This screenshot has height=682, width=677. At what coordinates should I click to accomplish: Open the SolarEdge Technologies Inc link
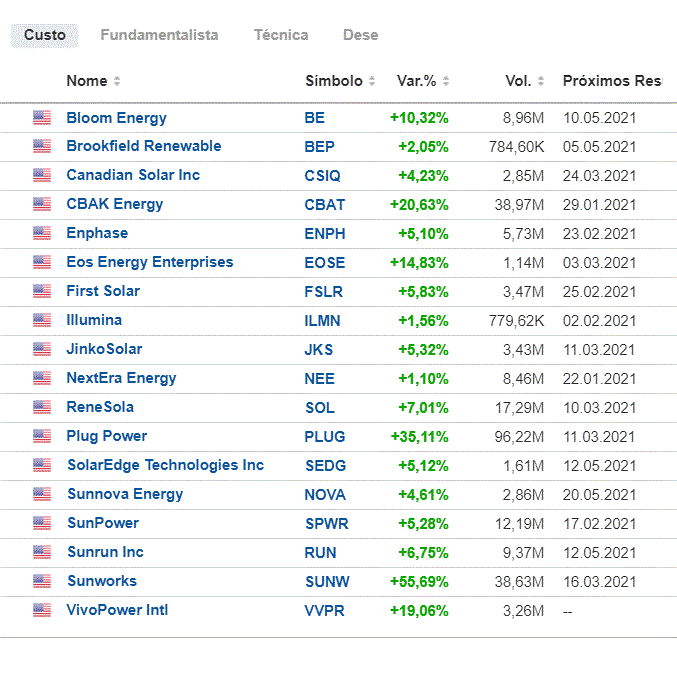(166, 465)
